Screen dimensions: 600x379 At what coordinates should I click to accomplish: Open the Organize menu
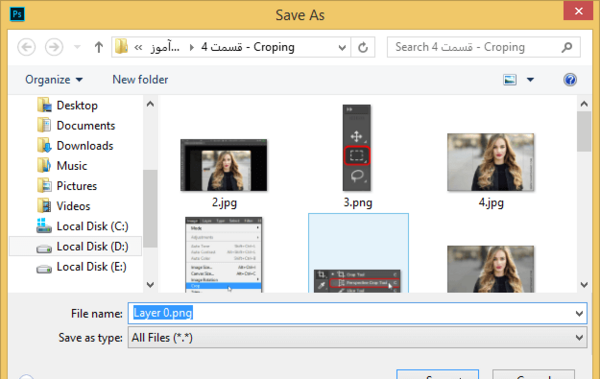(54, 80)
